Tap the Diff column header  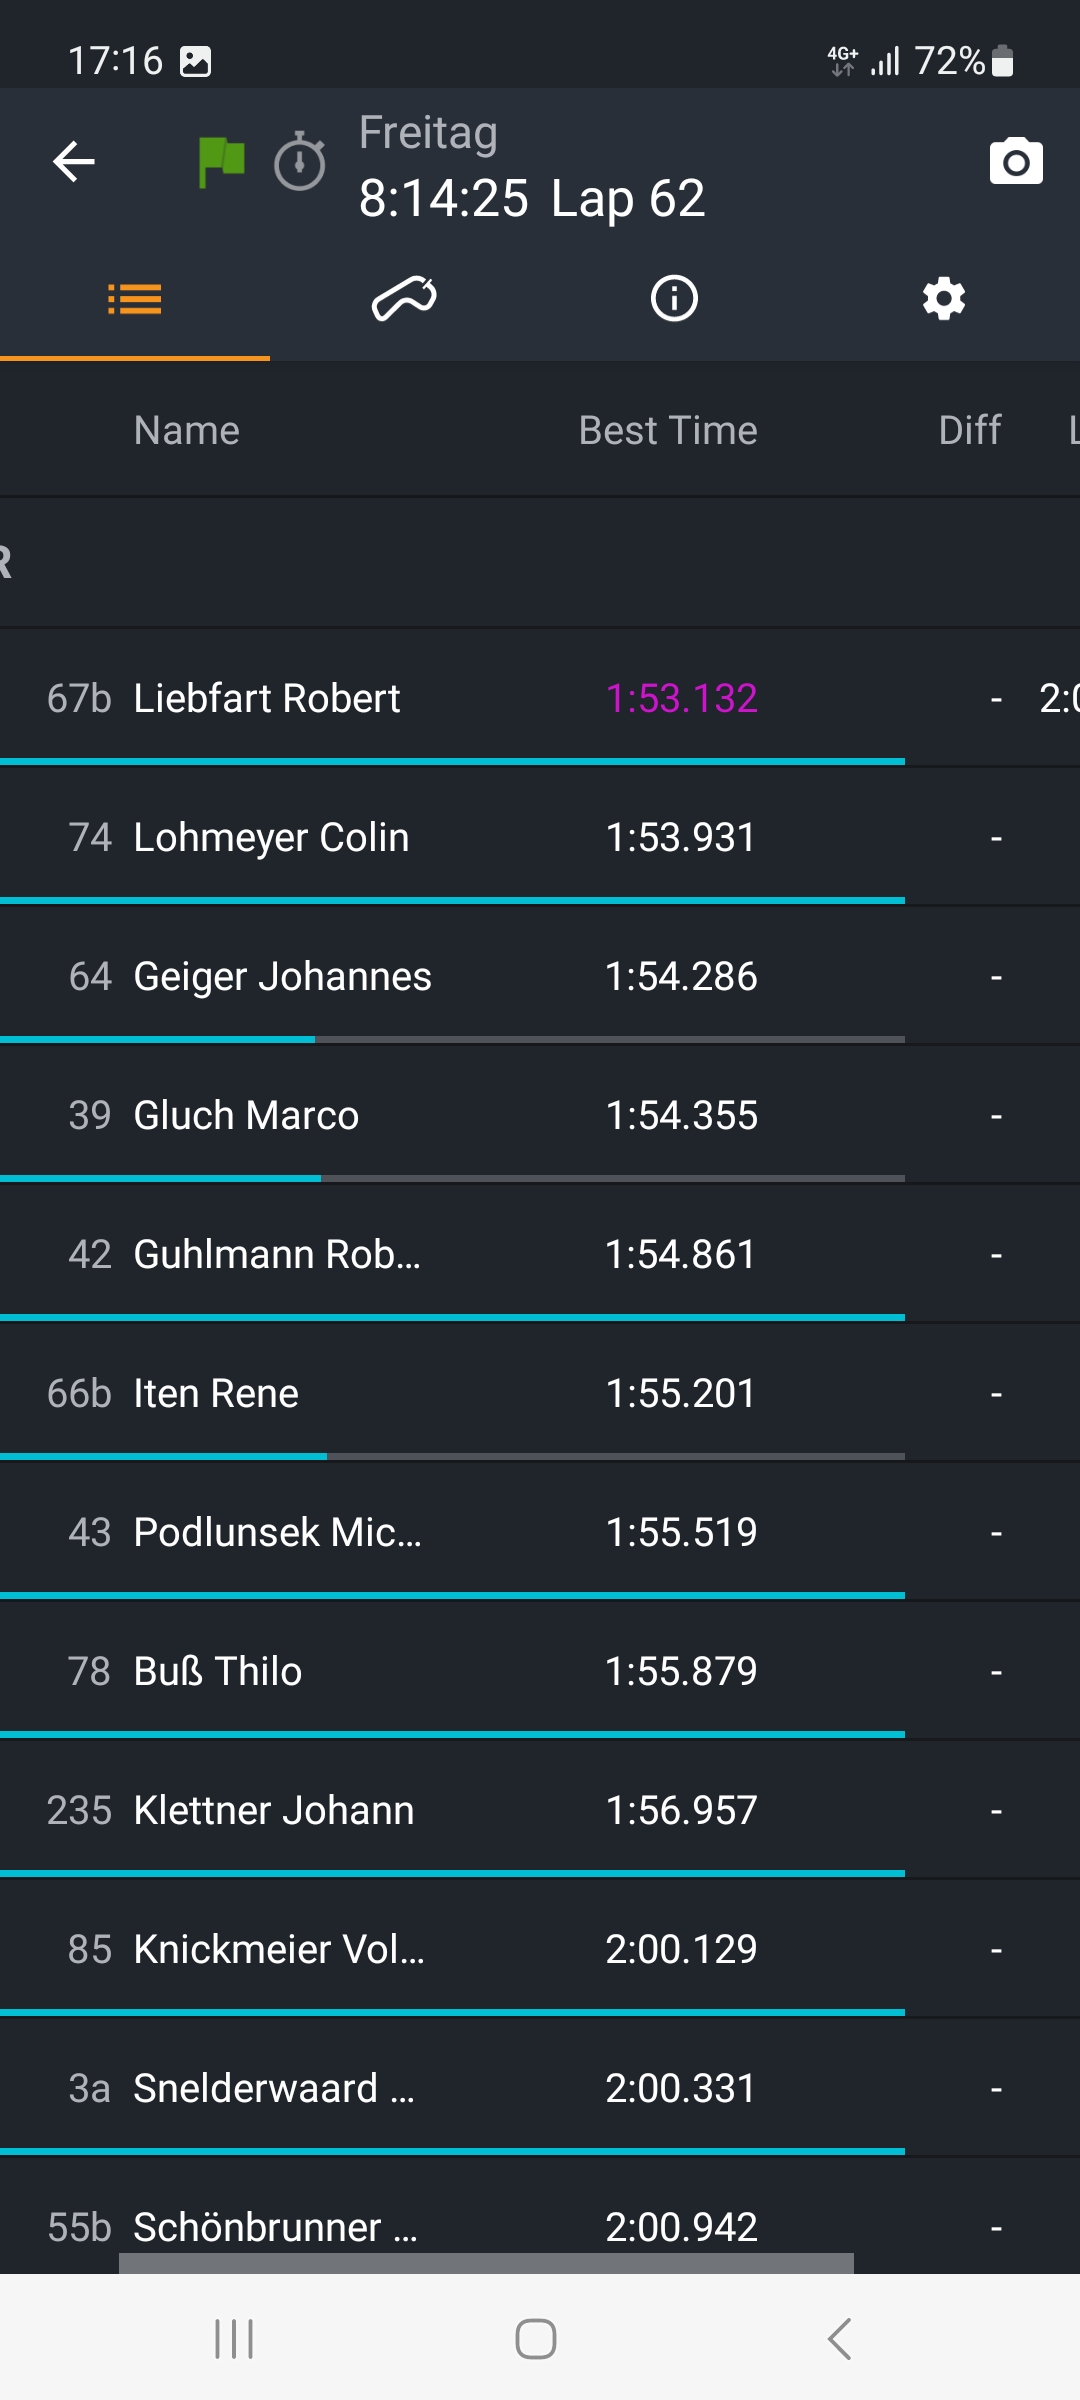click(x=969, y=431)
